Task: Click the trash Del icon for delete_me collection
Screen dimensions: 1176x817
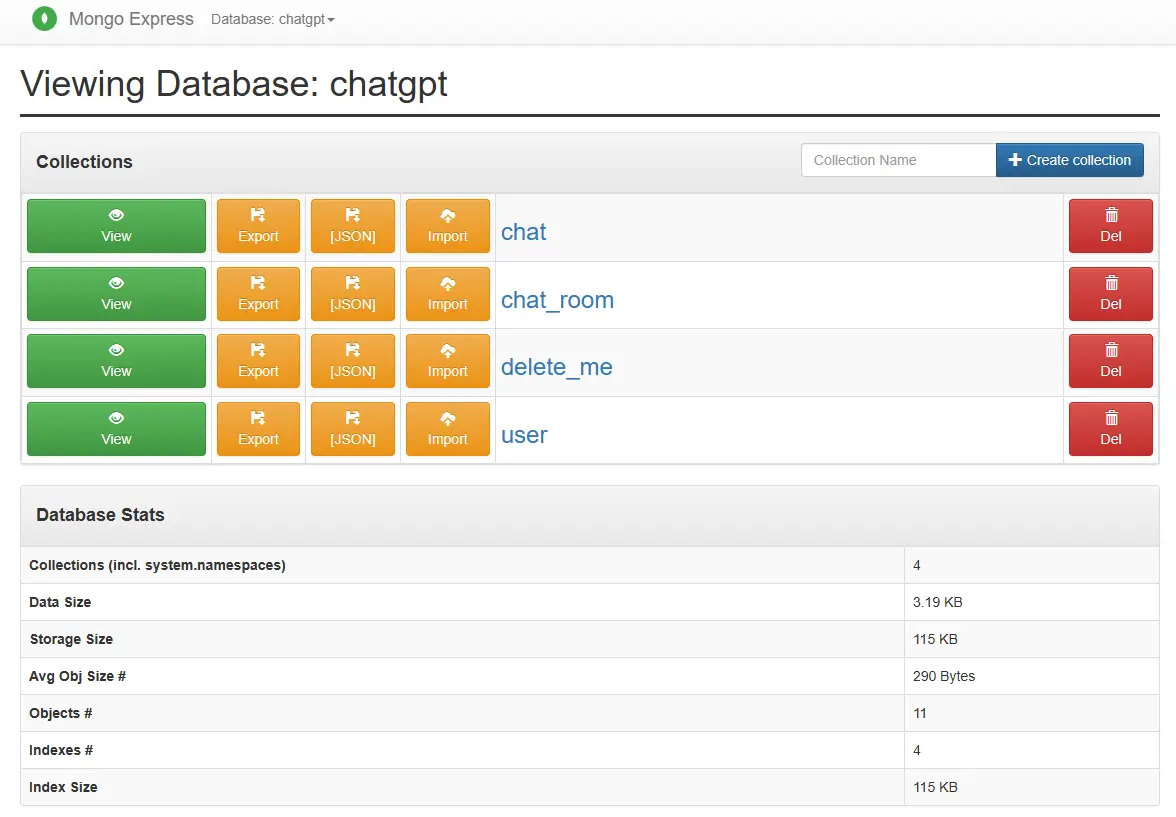Action: 1110,351
